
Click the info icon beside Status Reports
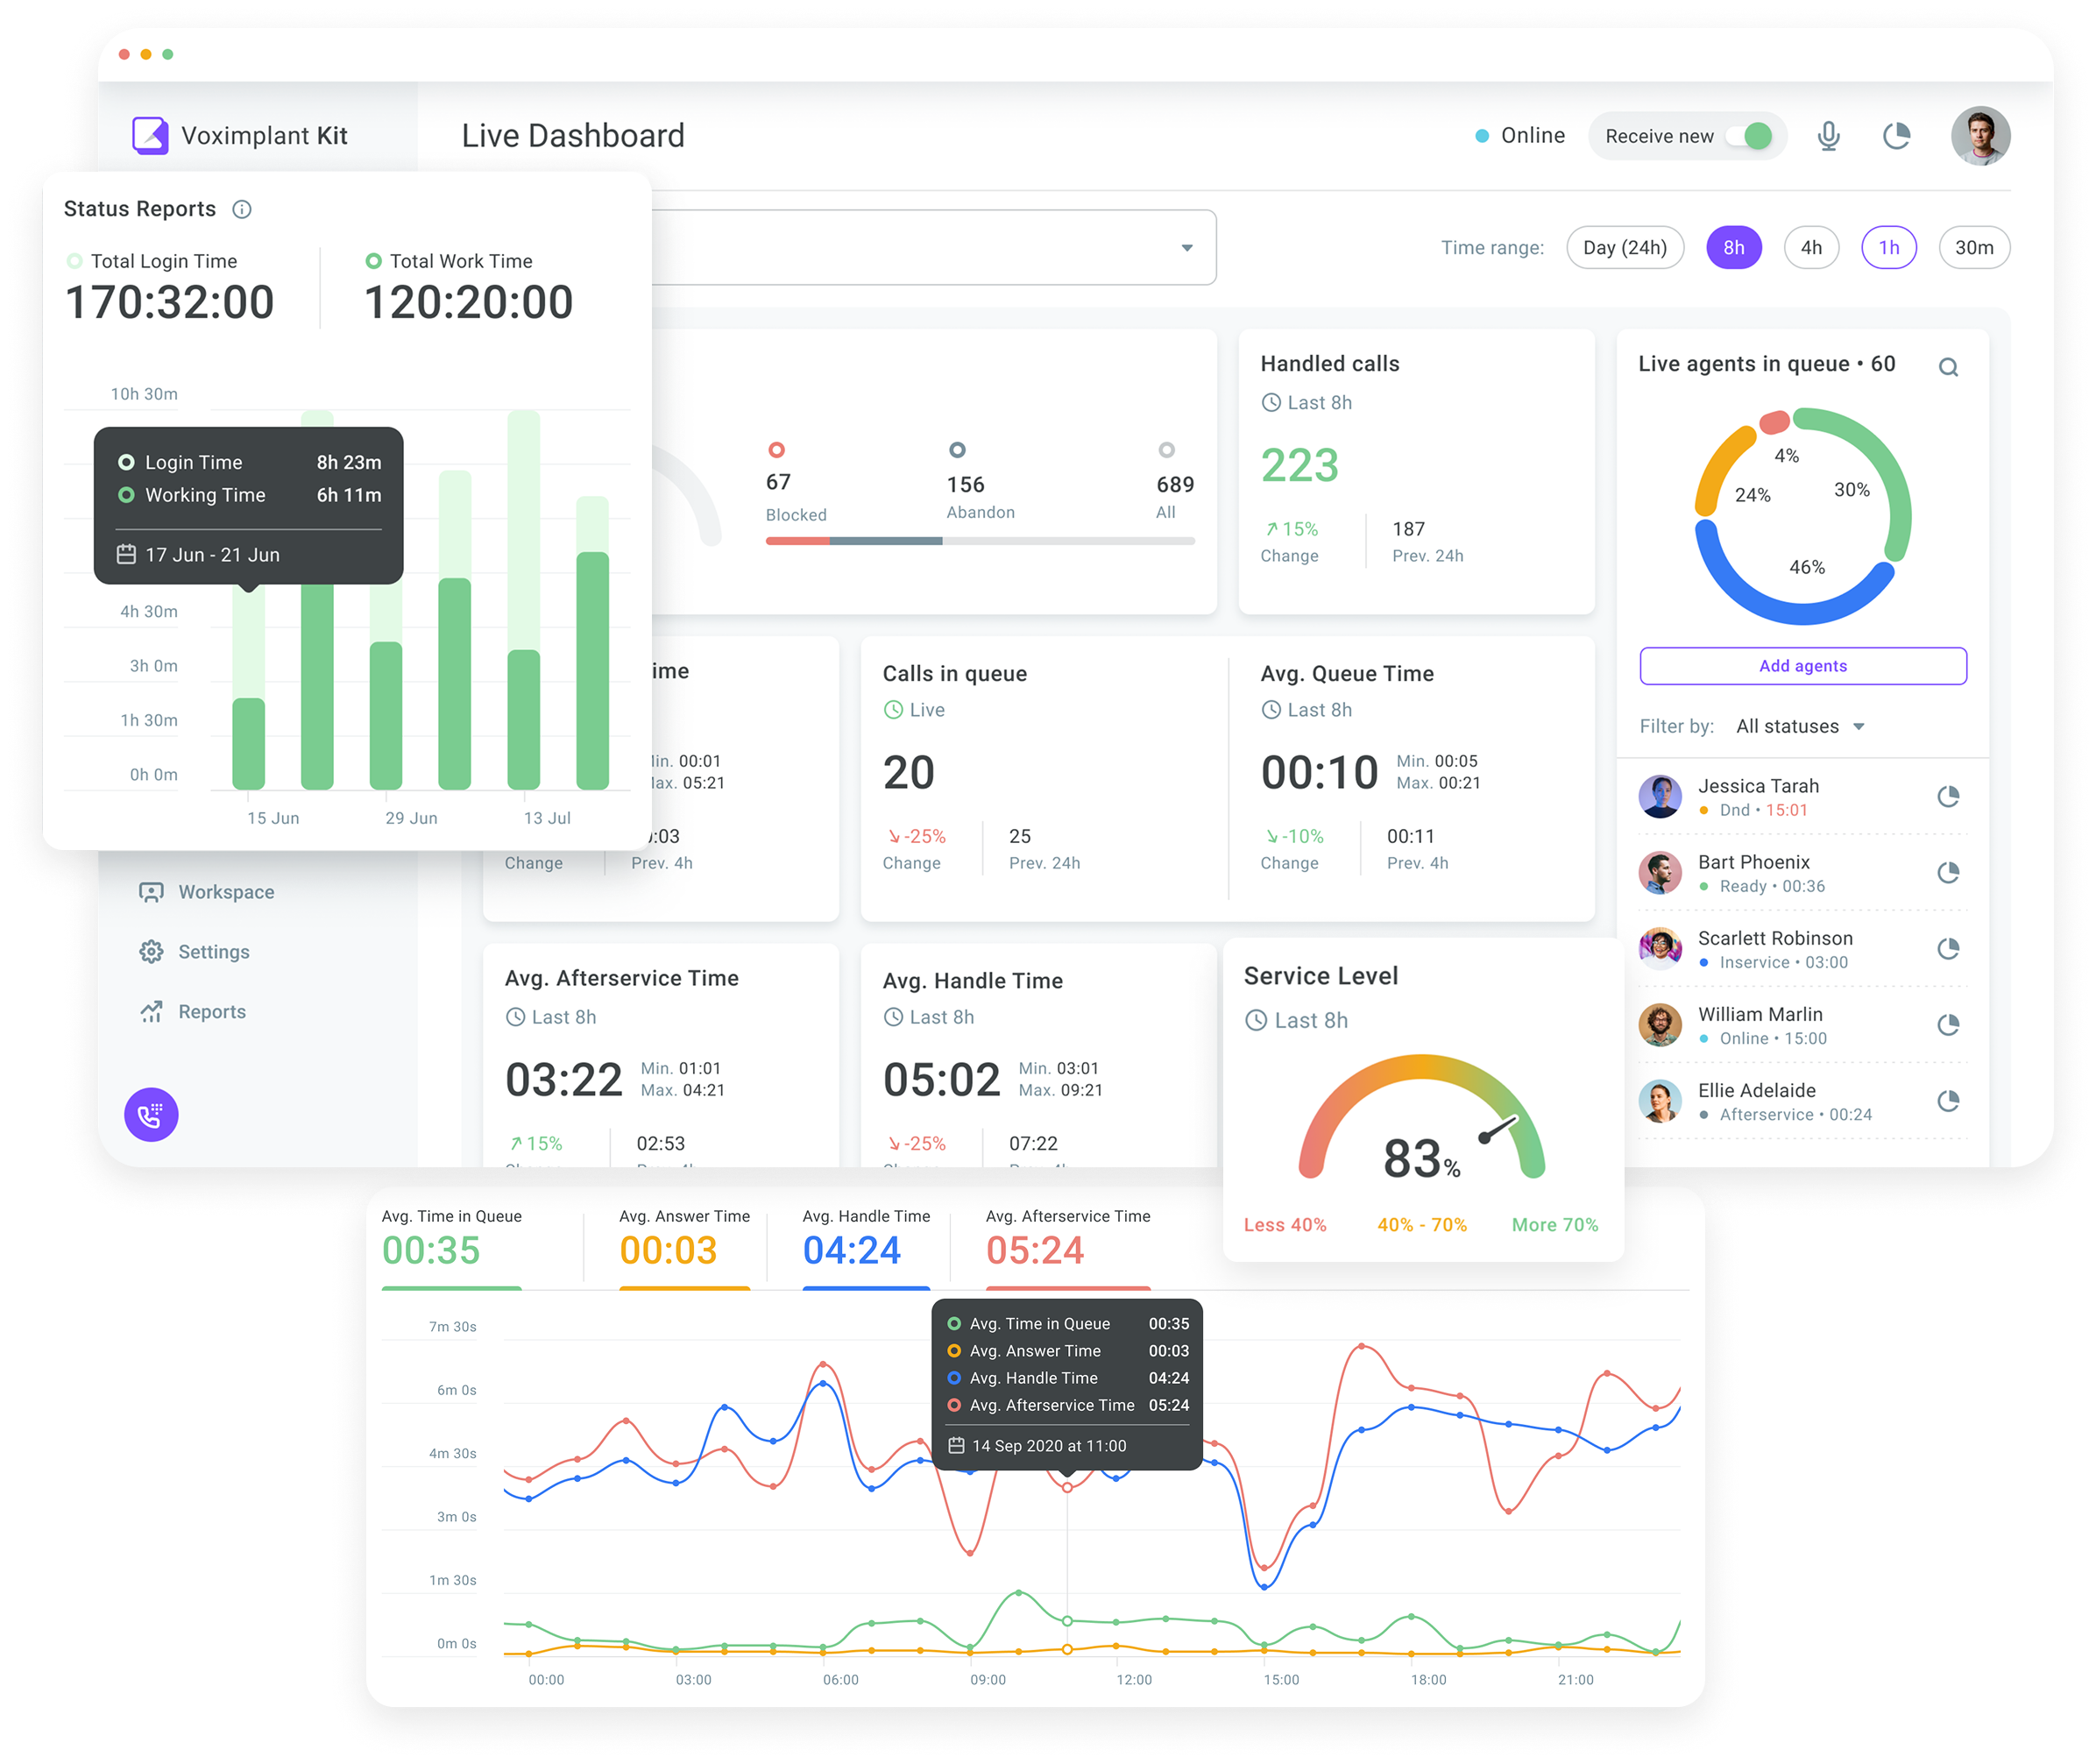coord(242,209)
